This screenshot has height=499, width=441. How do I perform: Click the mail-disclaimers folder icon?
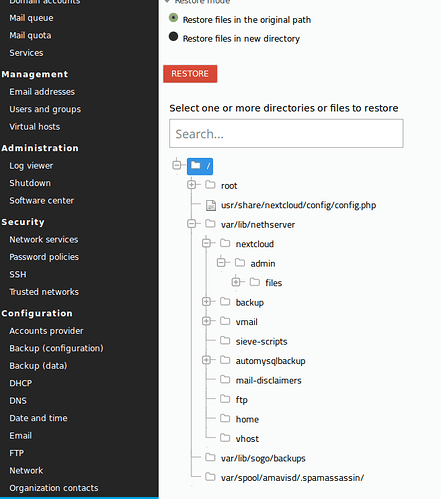click(225, 380)
